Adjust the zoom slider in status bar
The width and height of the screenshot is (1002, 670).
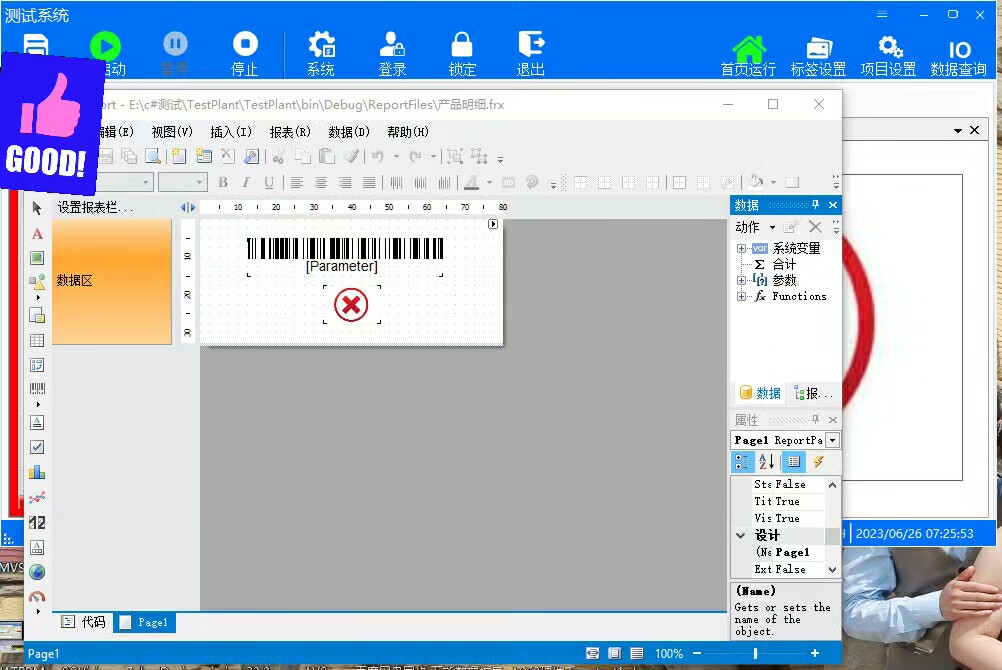point(755,653)
